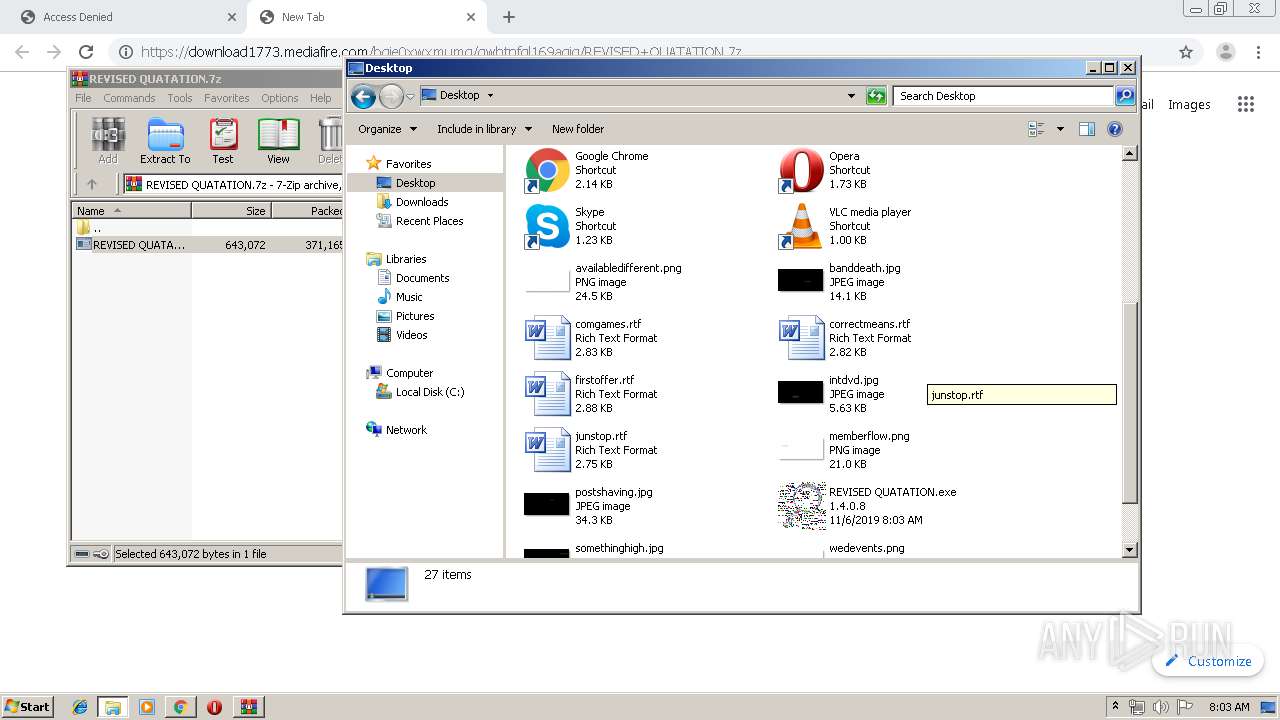The image size is (1280, 720).
Task: Open Videos library
Action: 411,335
